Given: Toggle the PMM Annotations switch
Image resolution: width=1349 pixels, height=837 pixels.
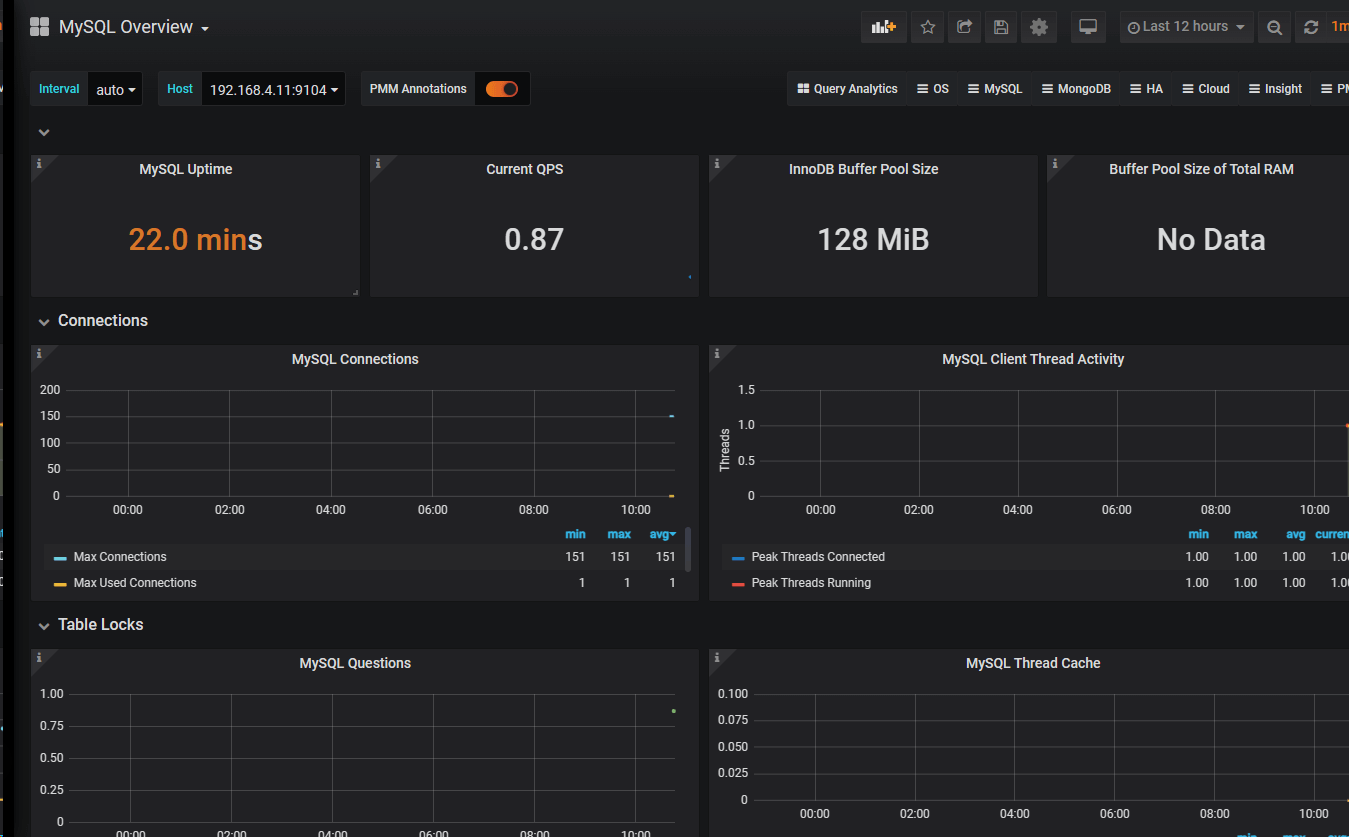Looking at the screenshot, I should [502, 89].
